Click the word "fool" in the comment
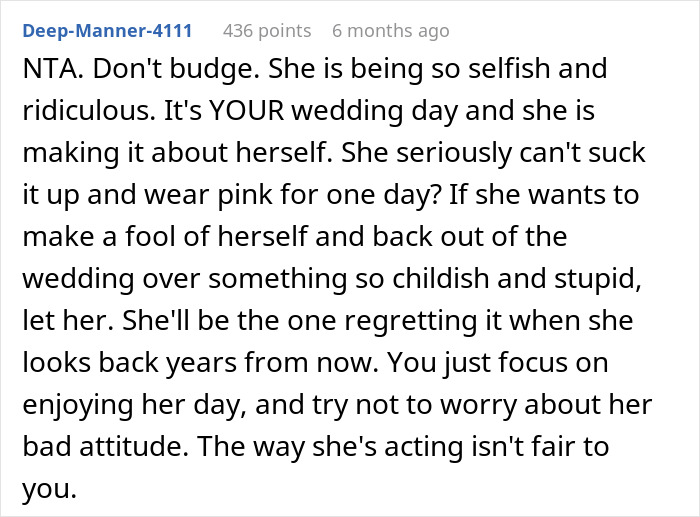 (x=150, y=236)
